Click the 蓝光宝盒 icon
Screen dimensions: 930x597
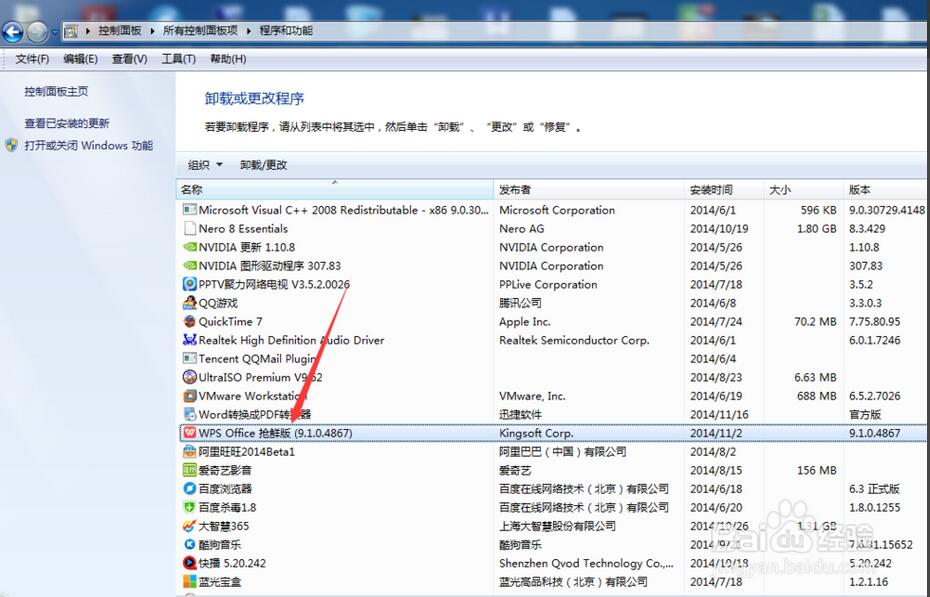coord(189,582)
